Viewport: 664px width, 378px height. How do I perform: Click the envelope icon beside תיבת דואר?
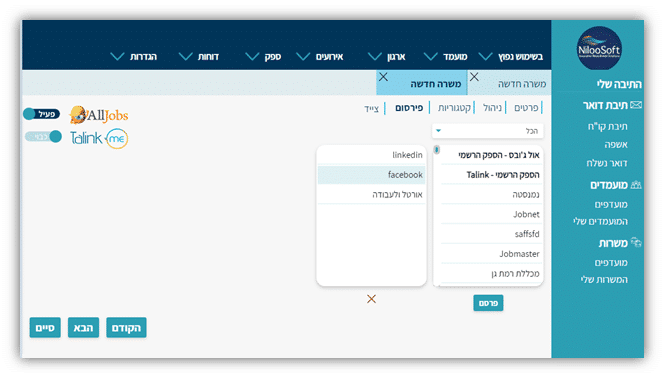tap(636, 105)
